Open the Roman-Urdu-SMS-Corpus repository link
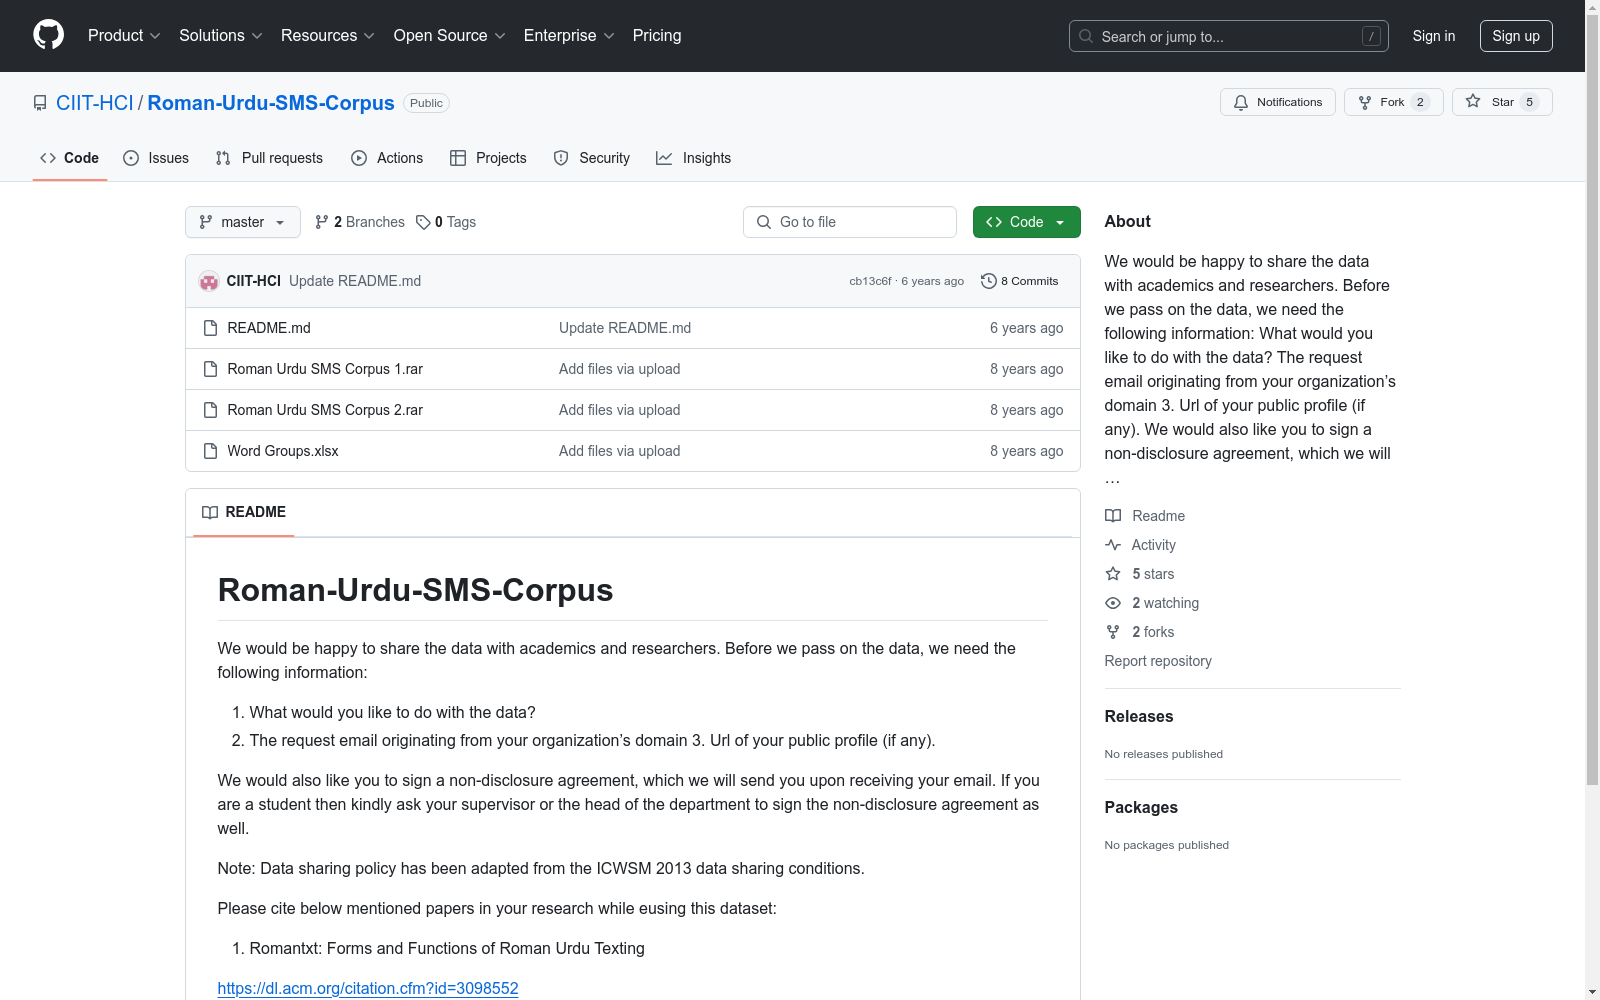 pos(271,103)
